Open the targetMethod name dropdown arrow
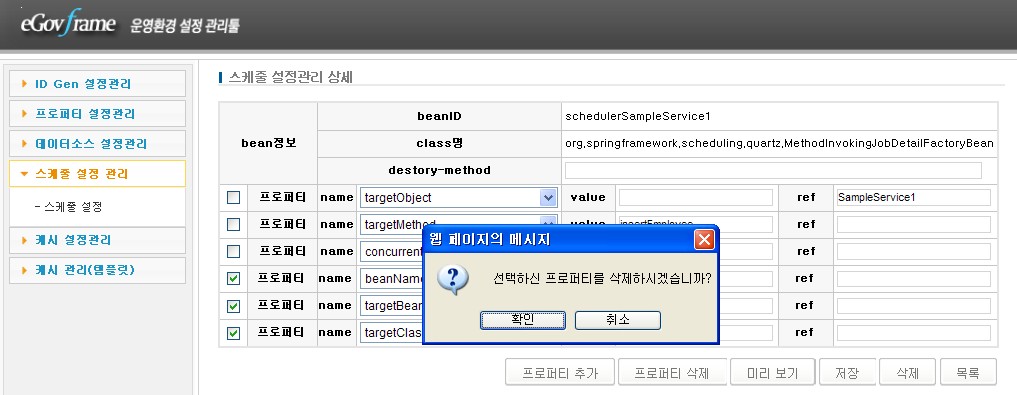The height and width of the screenshot is (395, 1017). [548, 221]
